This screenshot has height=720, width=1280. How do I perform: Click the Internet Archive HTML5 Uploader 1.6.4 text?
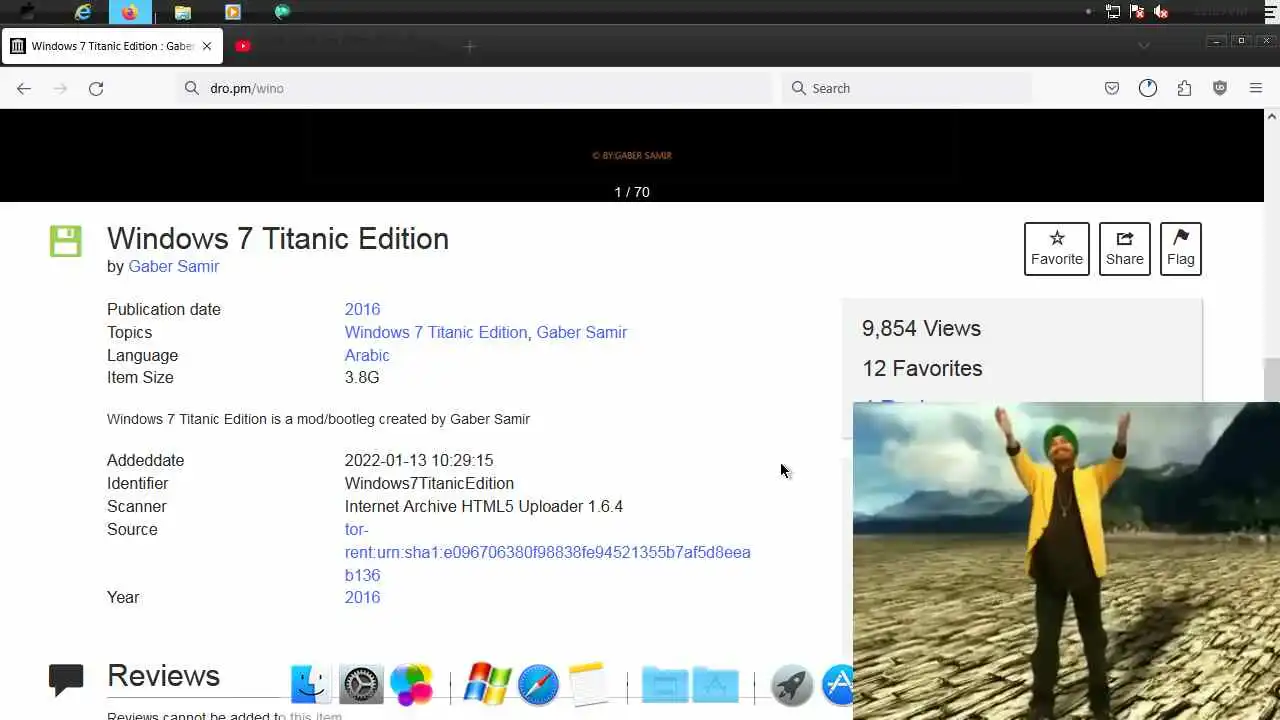[x=484, y=506]
